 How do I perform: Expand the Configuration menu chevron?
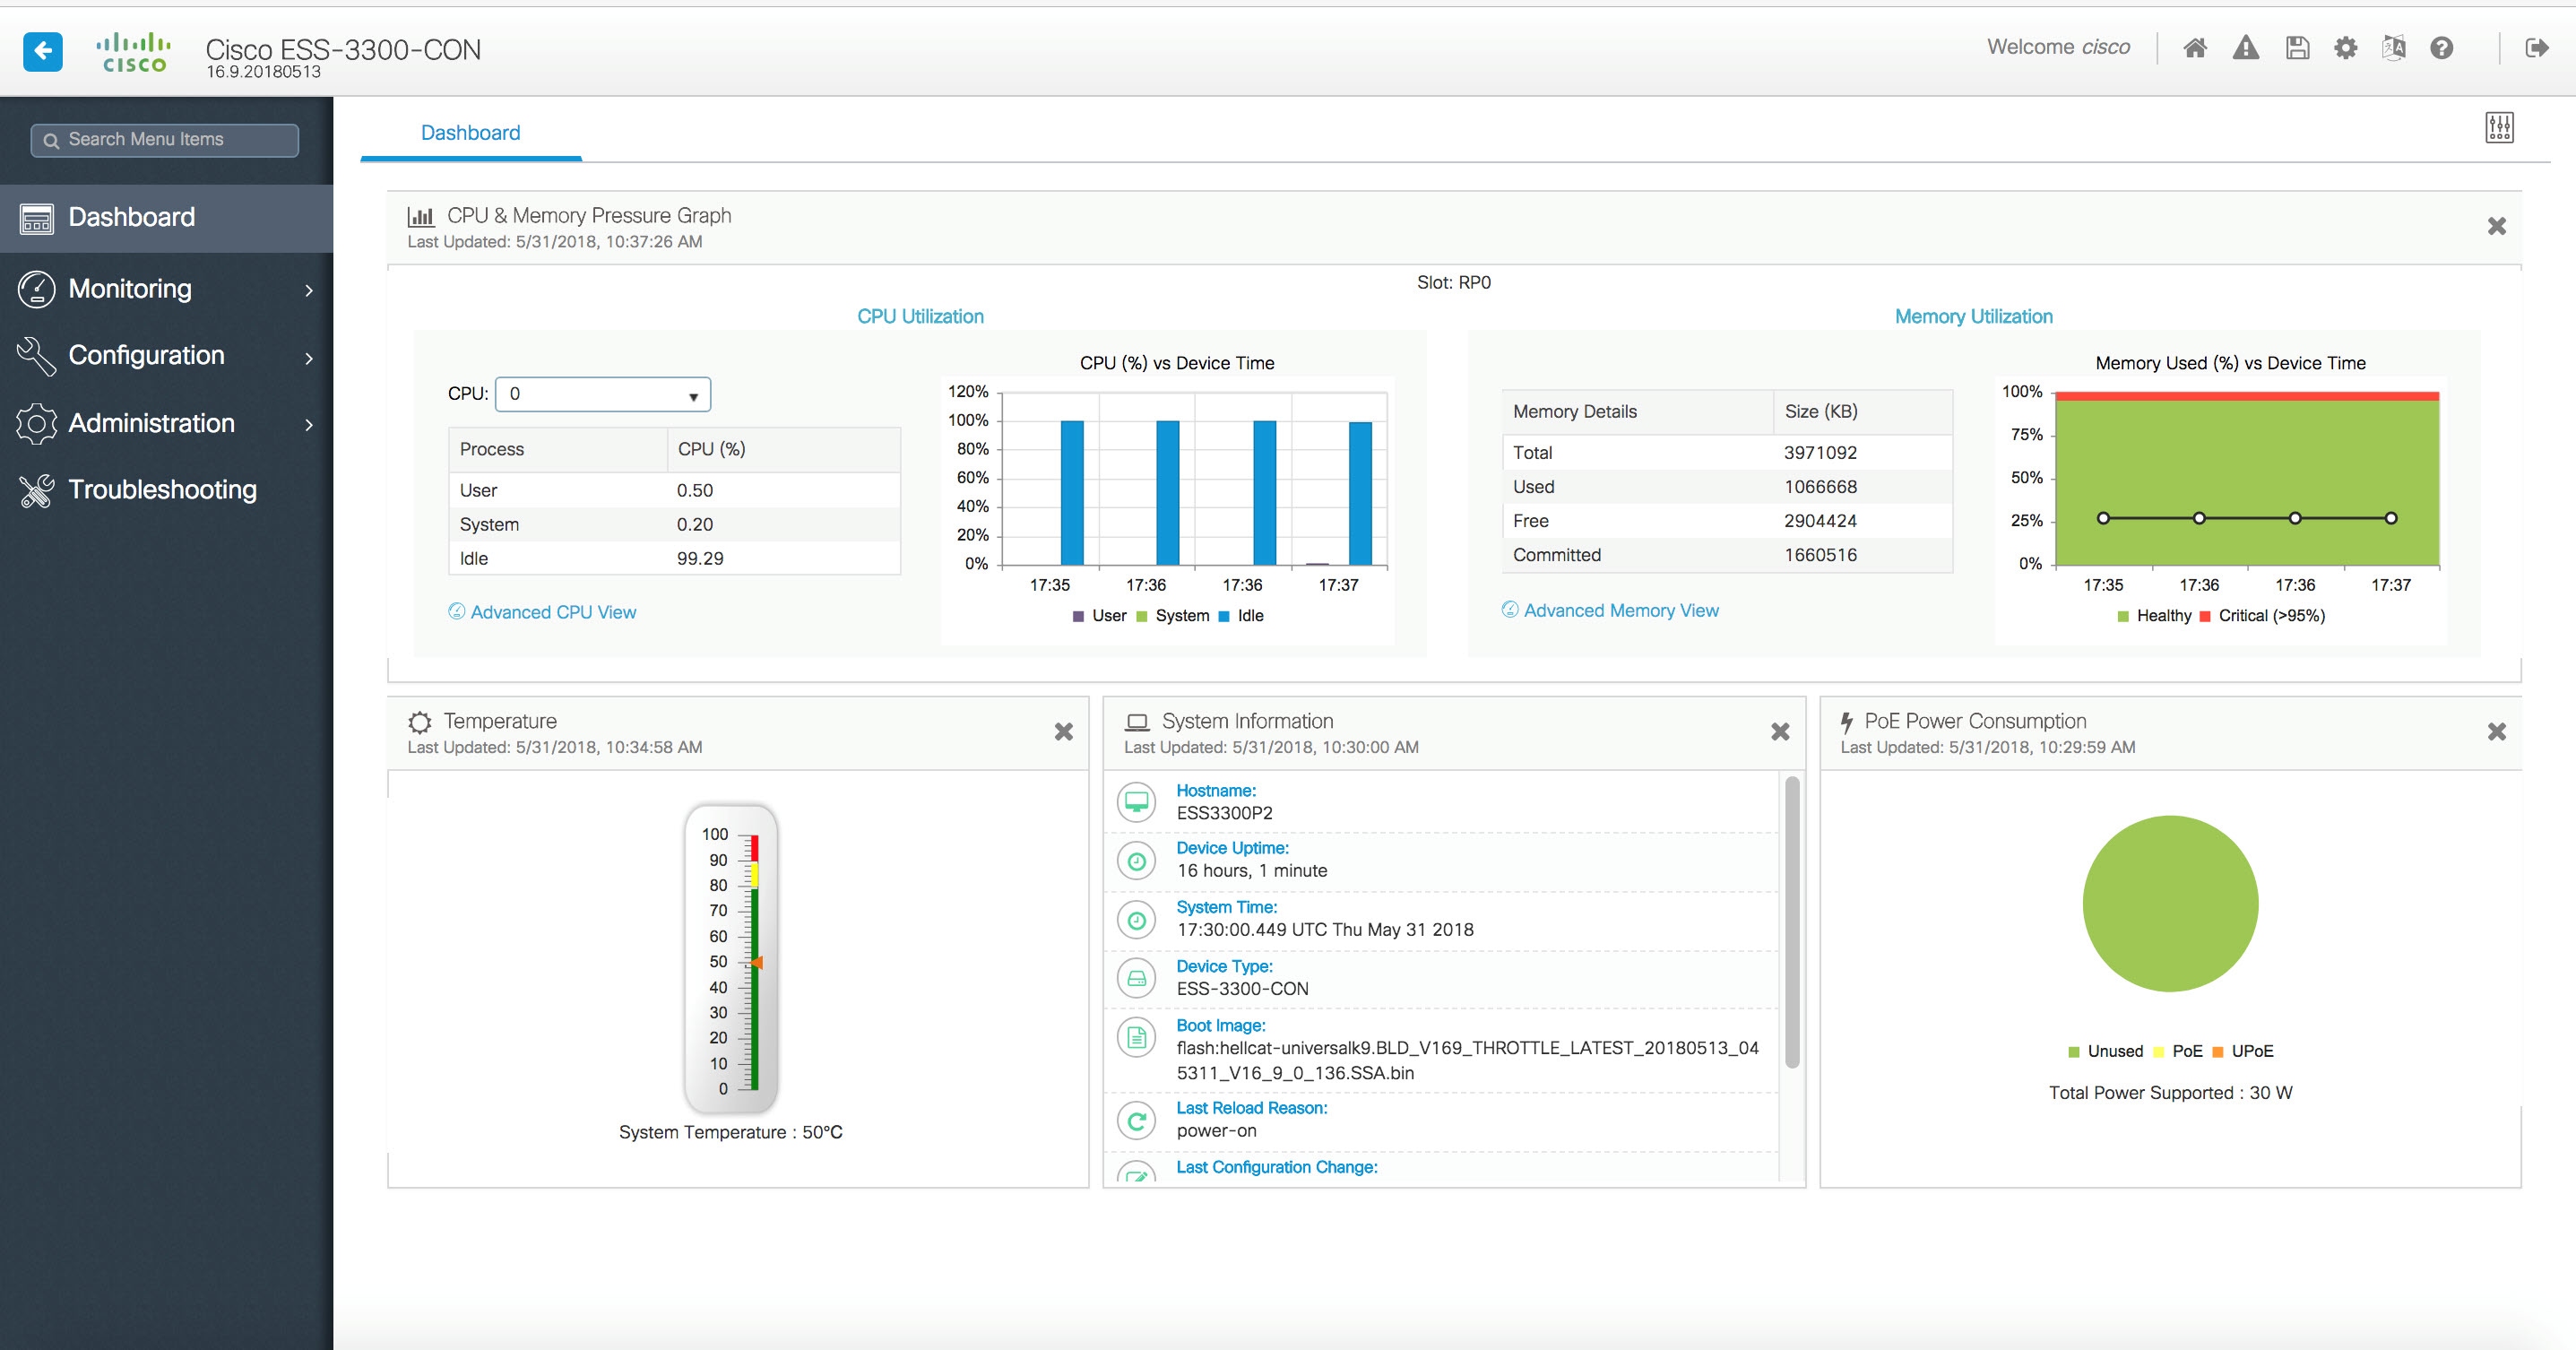coord(309,358)
